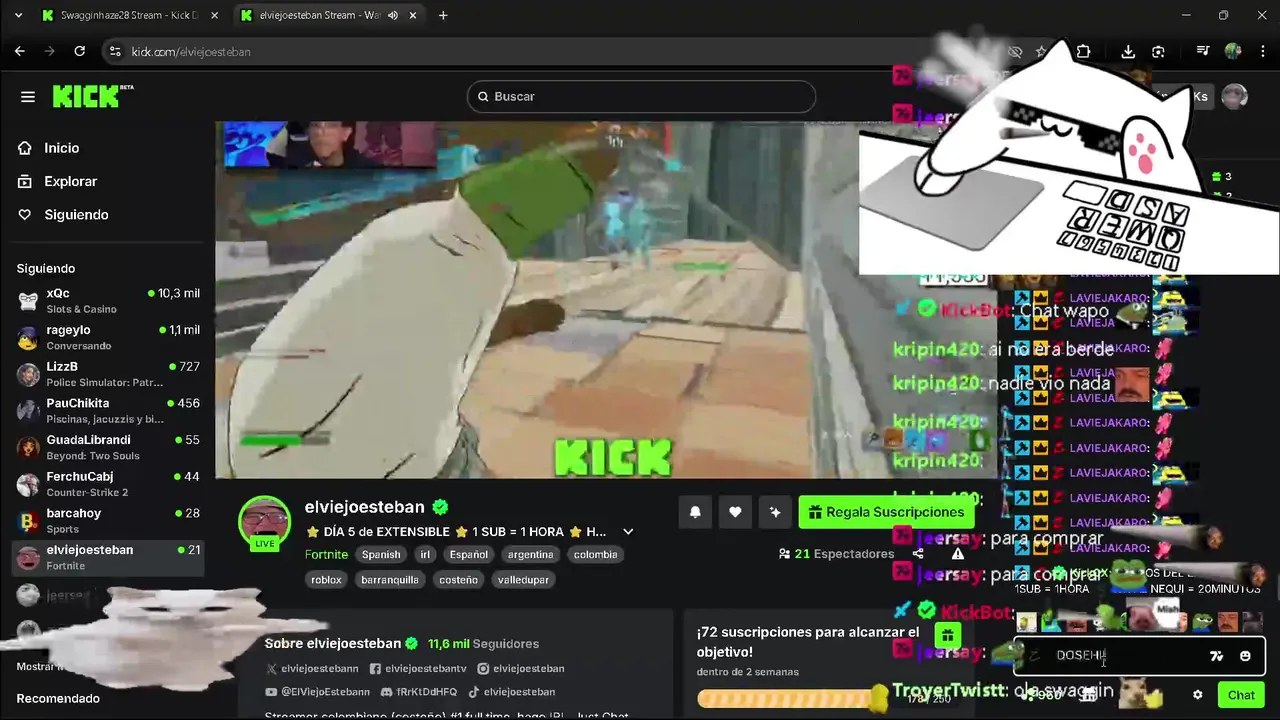This screenshot has width=1280, height=720.
Task: Click the site information icon in address bar
Action: [x=114, y=51]
